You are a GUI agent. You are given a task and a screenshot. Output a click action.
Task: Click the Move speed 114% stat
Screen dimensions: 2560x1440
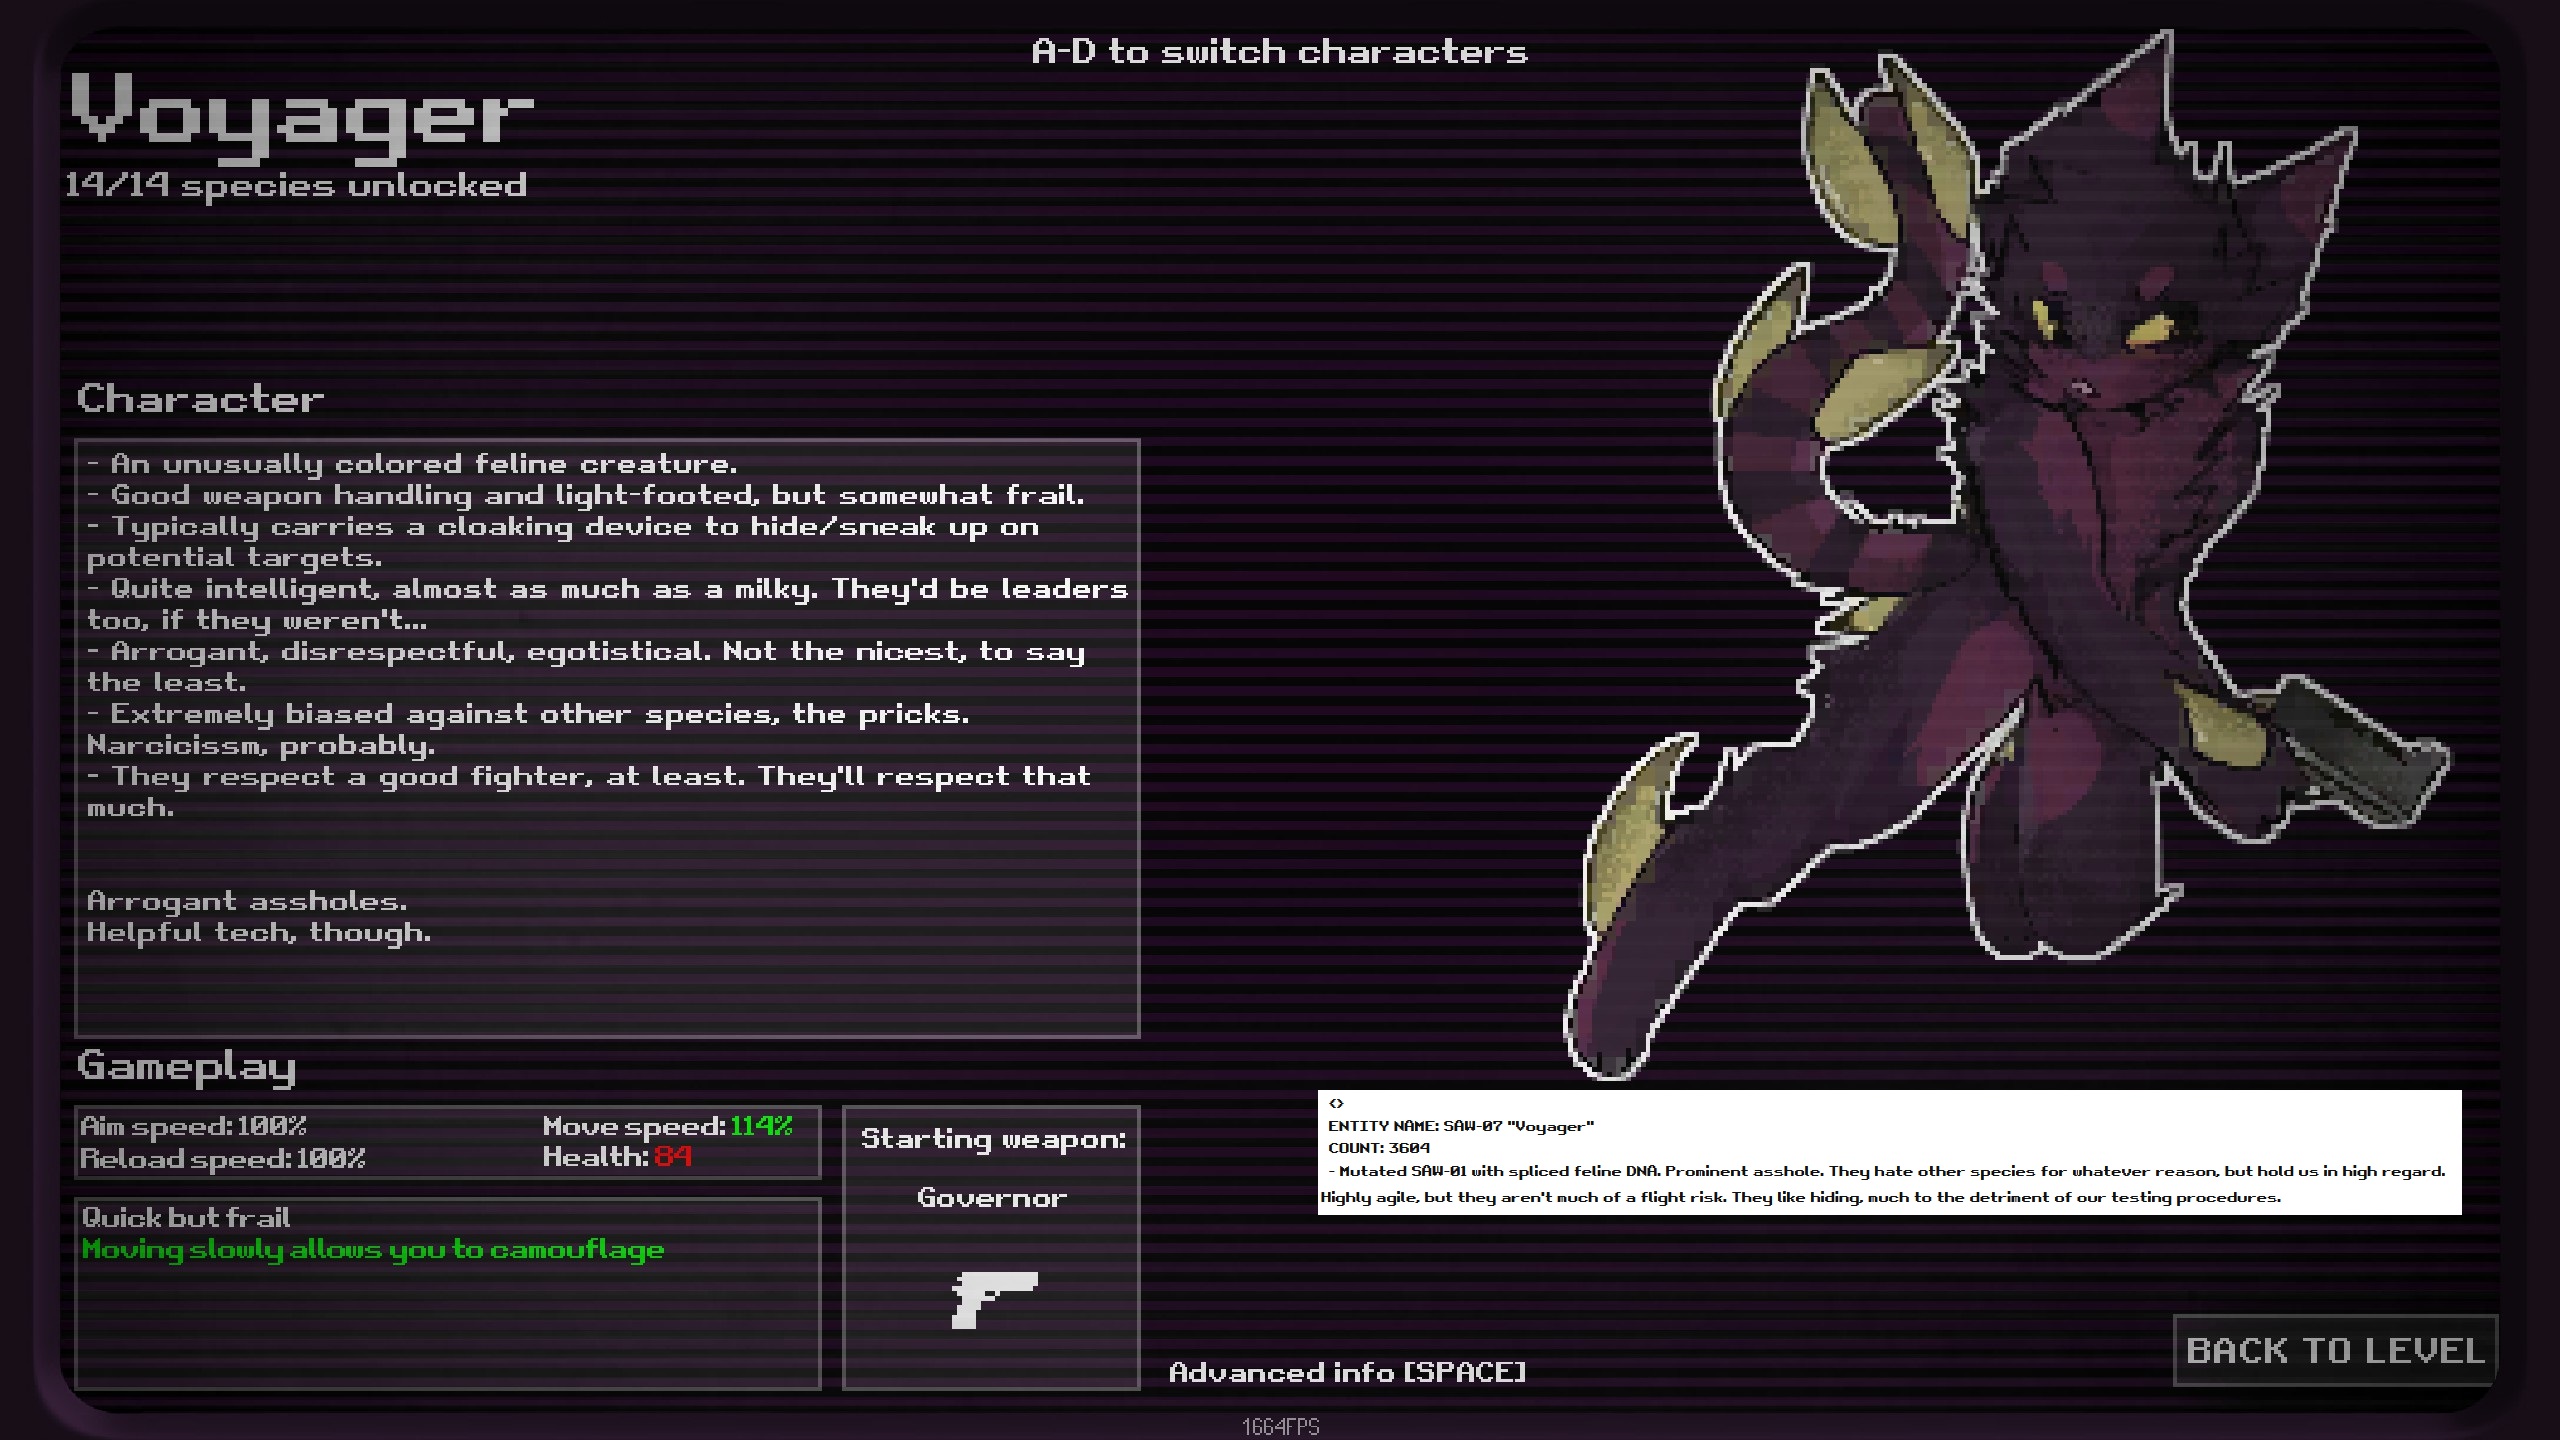[667, 1126]
